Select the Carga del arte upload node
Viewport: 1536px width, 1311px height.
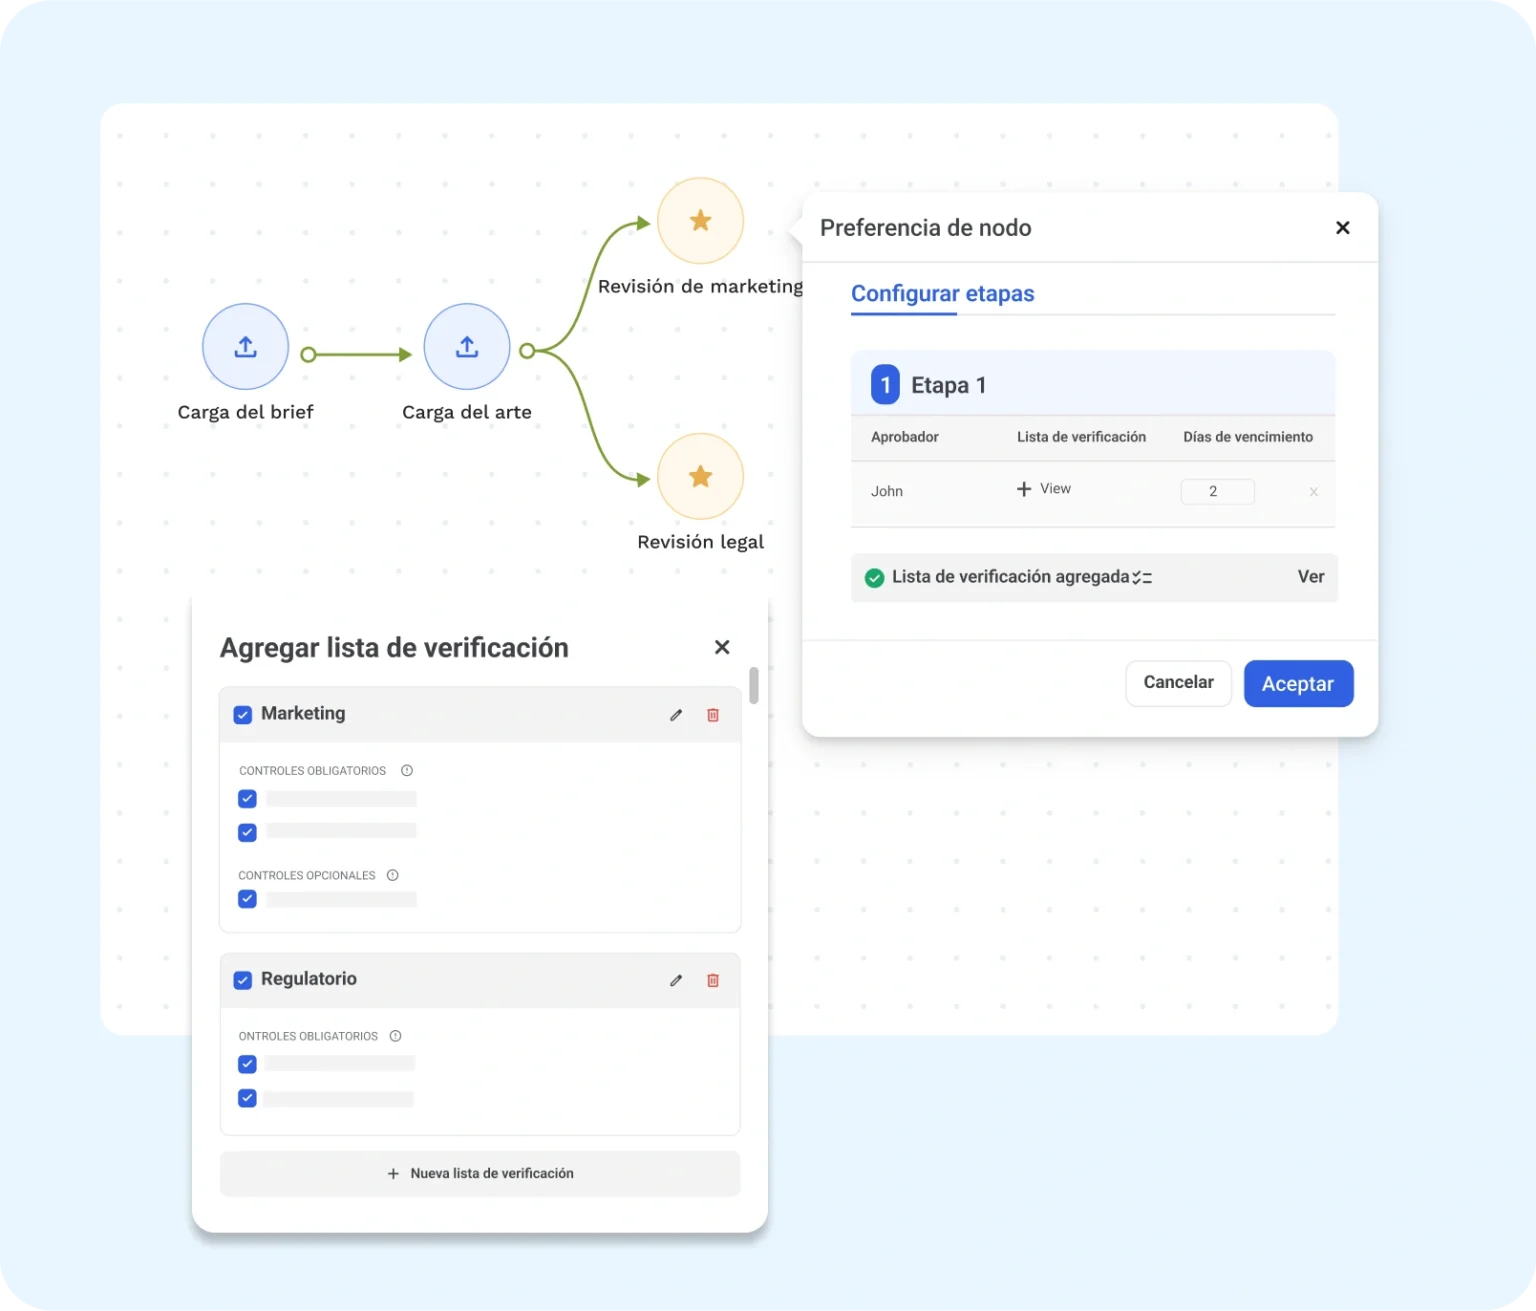[x=467, y=347]
